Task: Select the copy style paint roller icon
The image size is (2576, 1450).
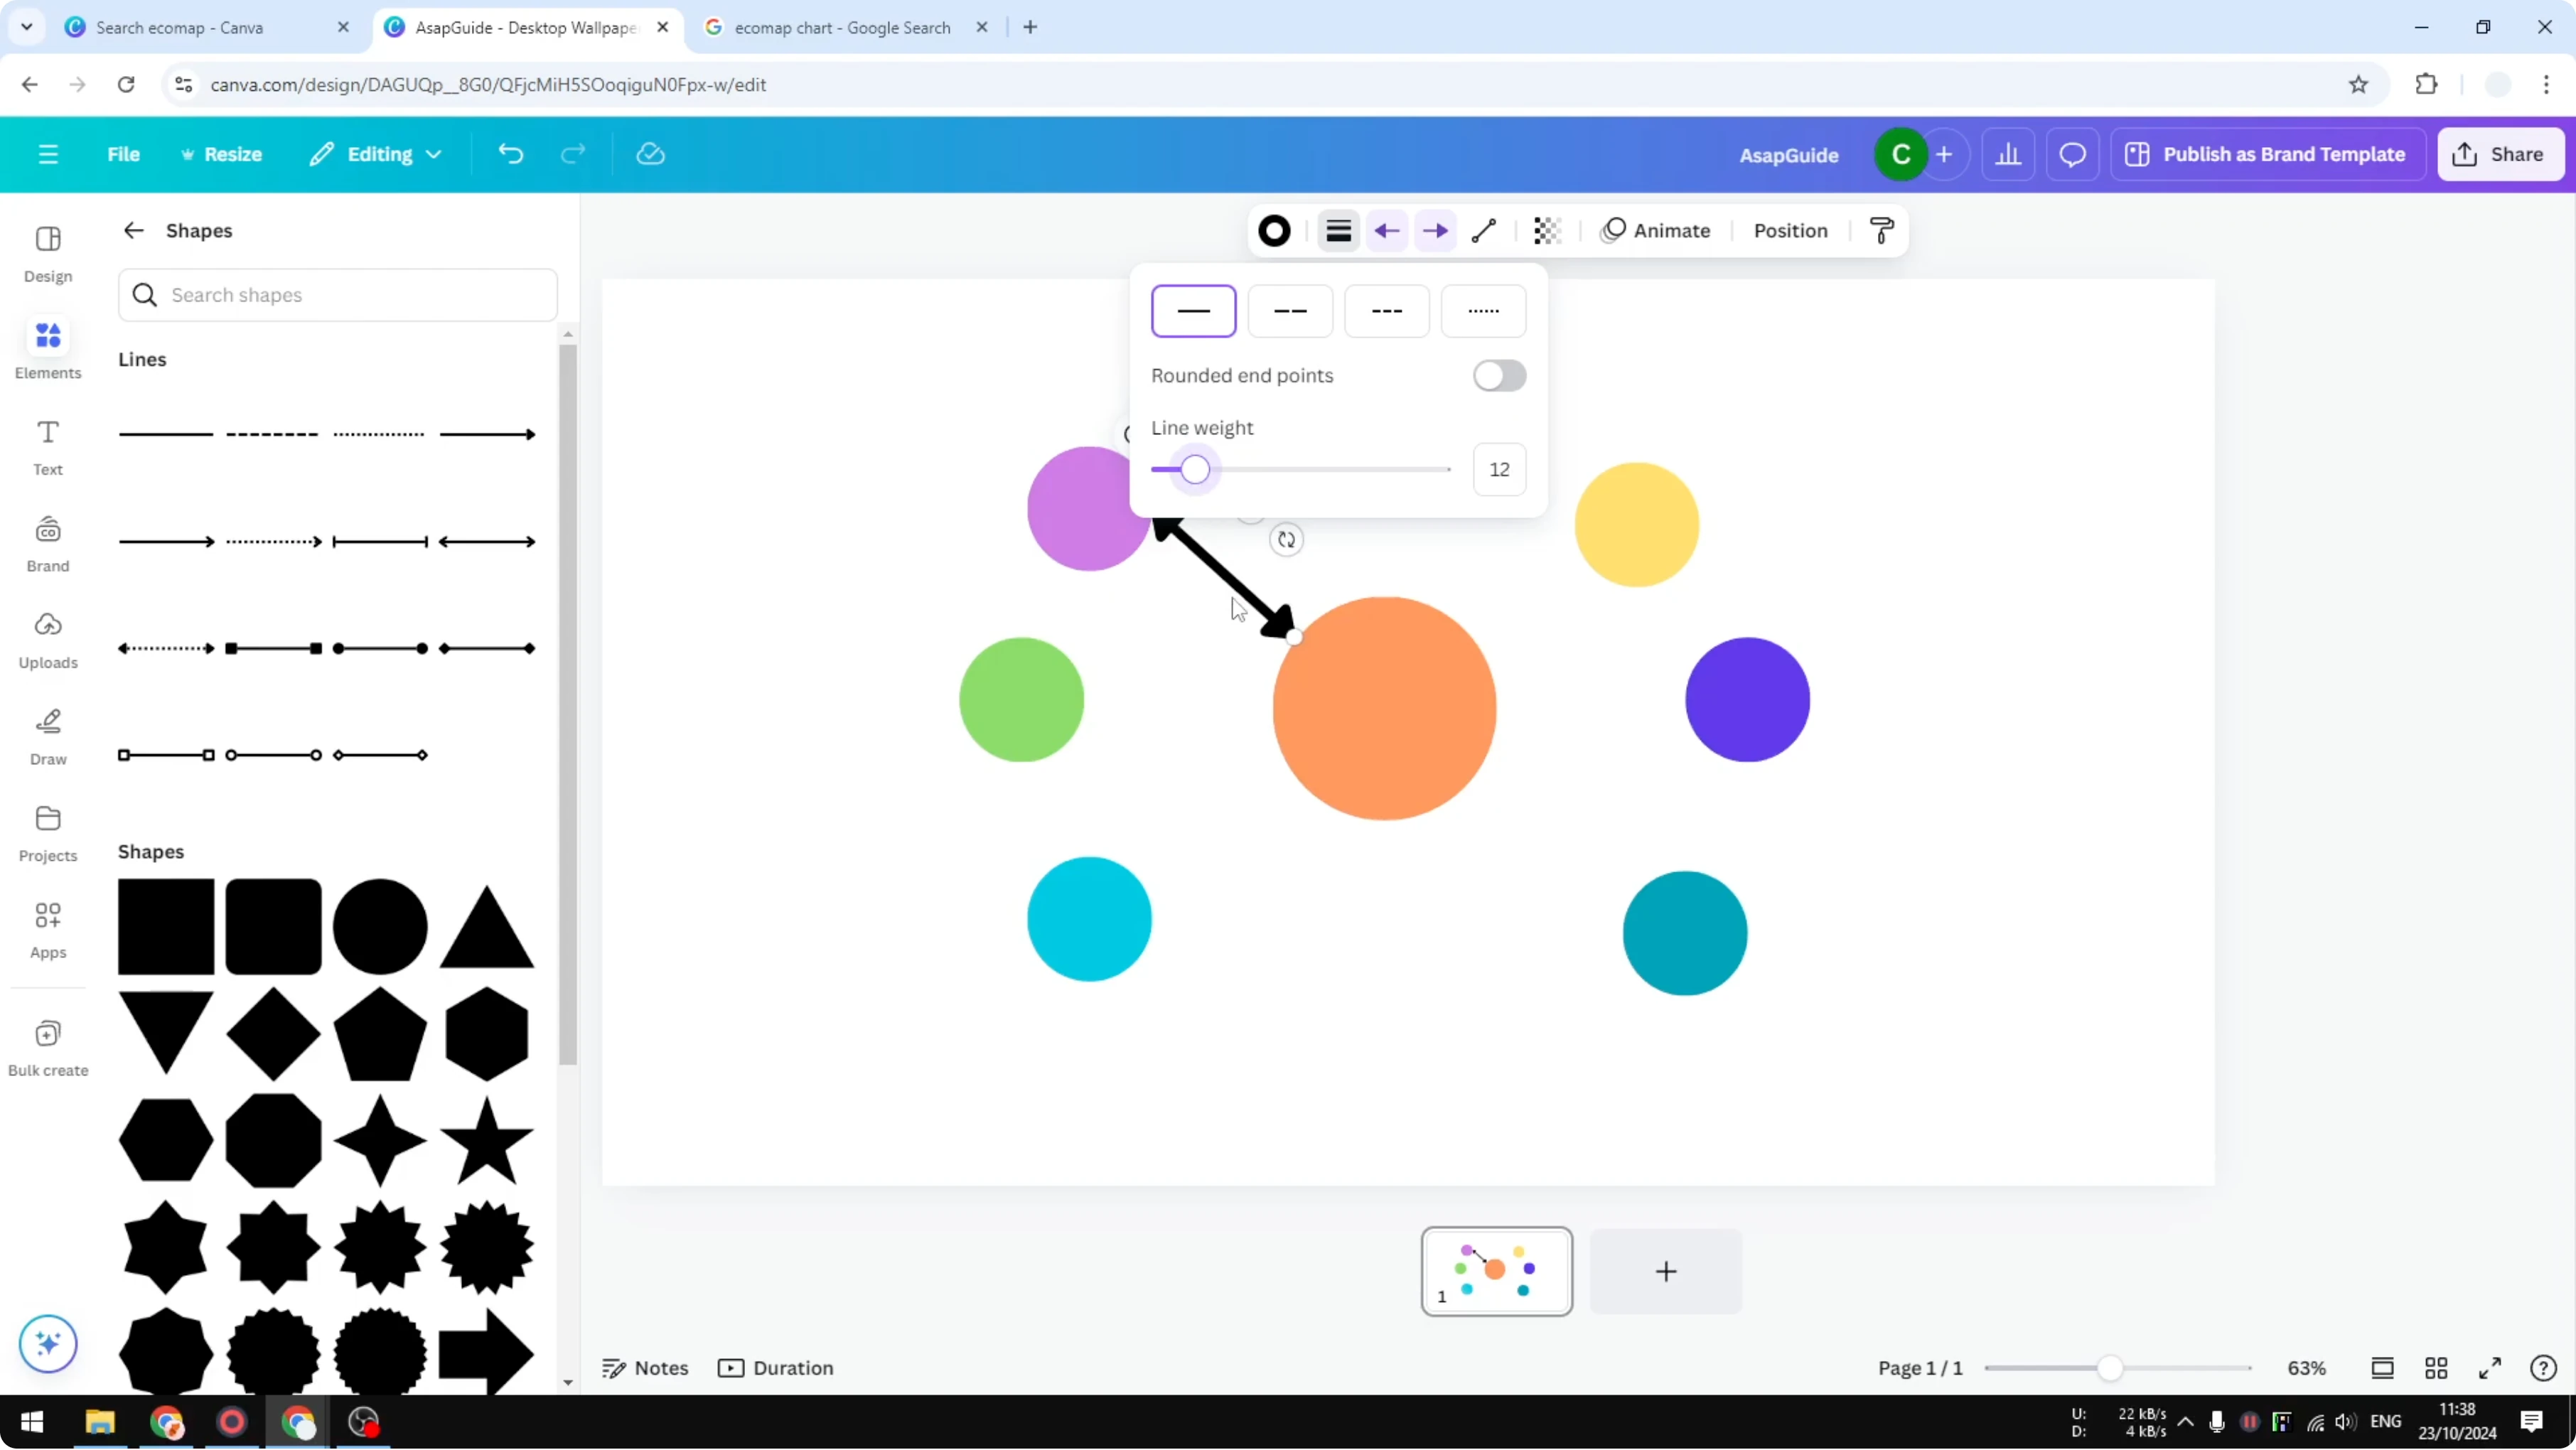Action: [1880, 230]
